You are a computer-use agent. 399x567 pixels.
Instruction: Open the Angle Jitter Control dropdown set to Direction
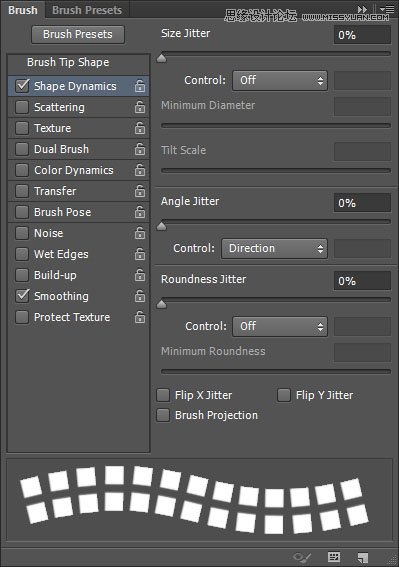[275, 248]
